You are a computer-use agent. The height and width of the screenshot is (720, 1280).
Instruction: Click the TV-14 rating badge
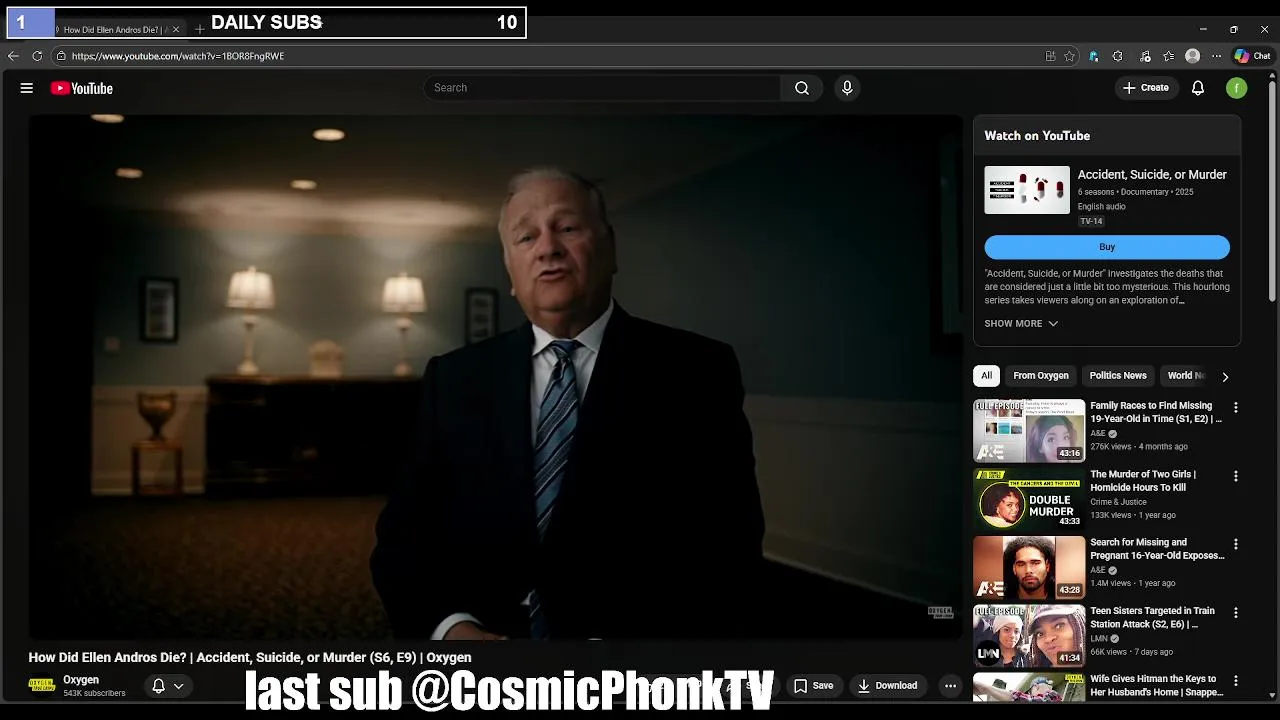coord(1091,221)
